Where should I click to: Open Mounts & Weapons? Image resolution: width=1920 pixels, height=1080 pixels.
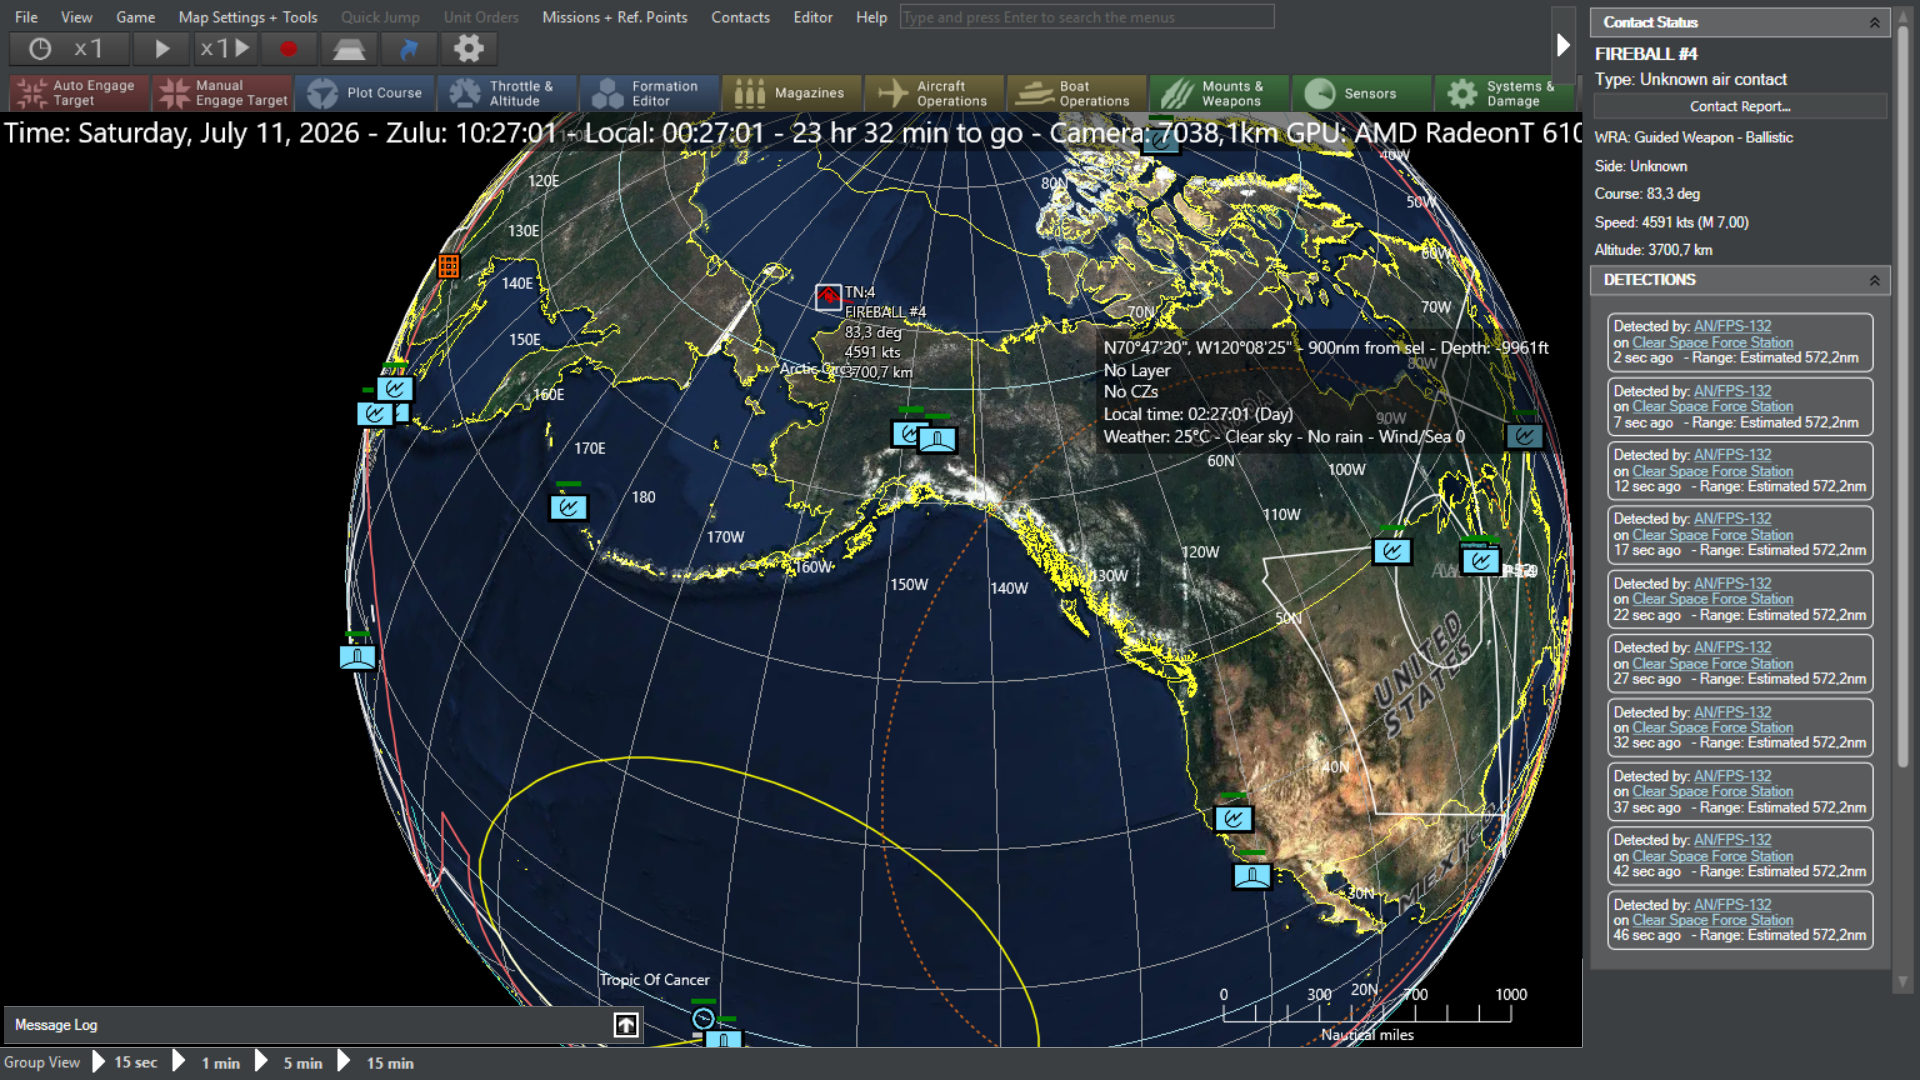coord(1220,93)
